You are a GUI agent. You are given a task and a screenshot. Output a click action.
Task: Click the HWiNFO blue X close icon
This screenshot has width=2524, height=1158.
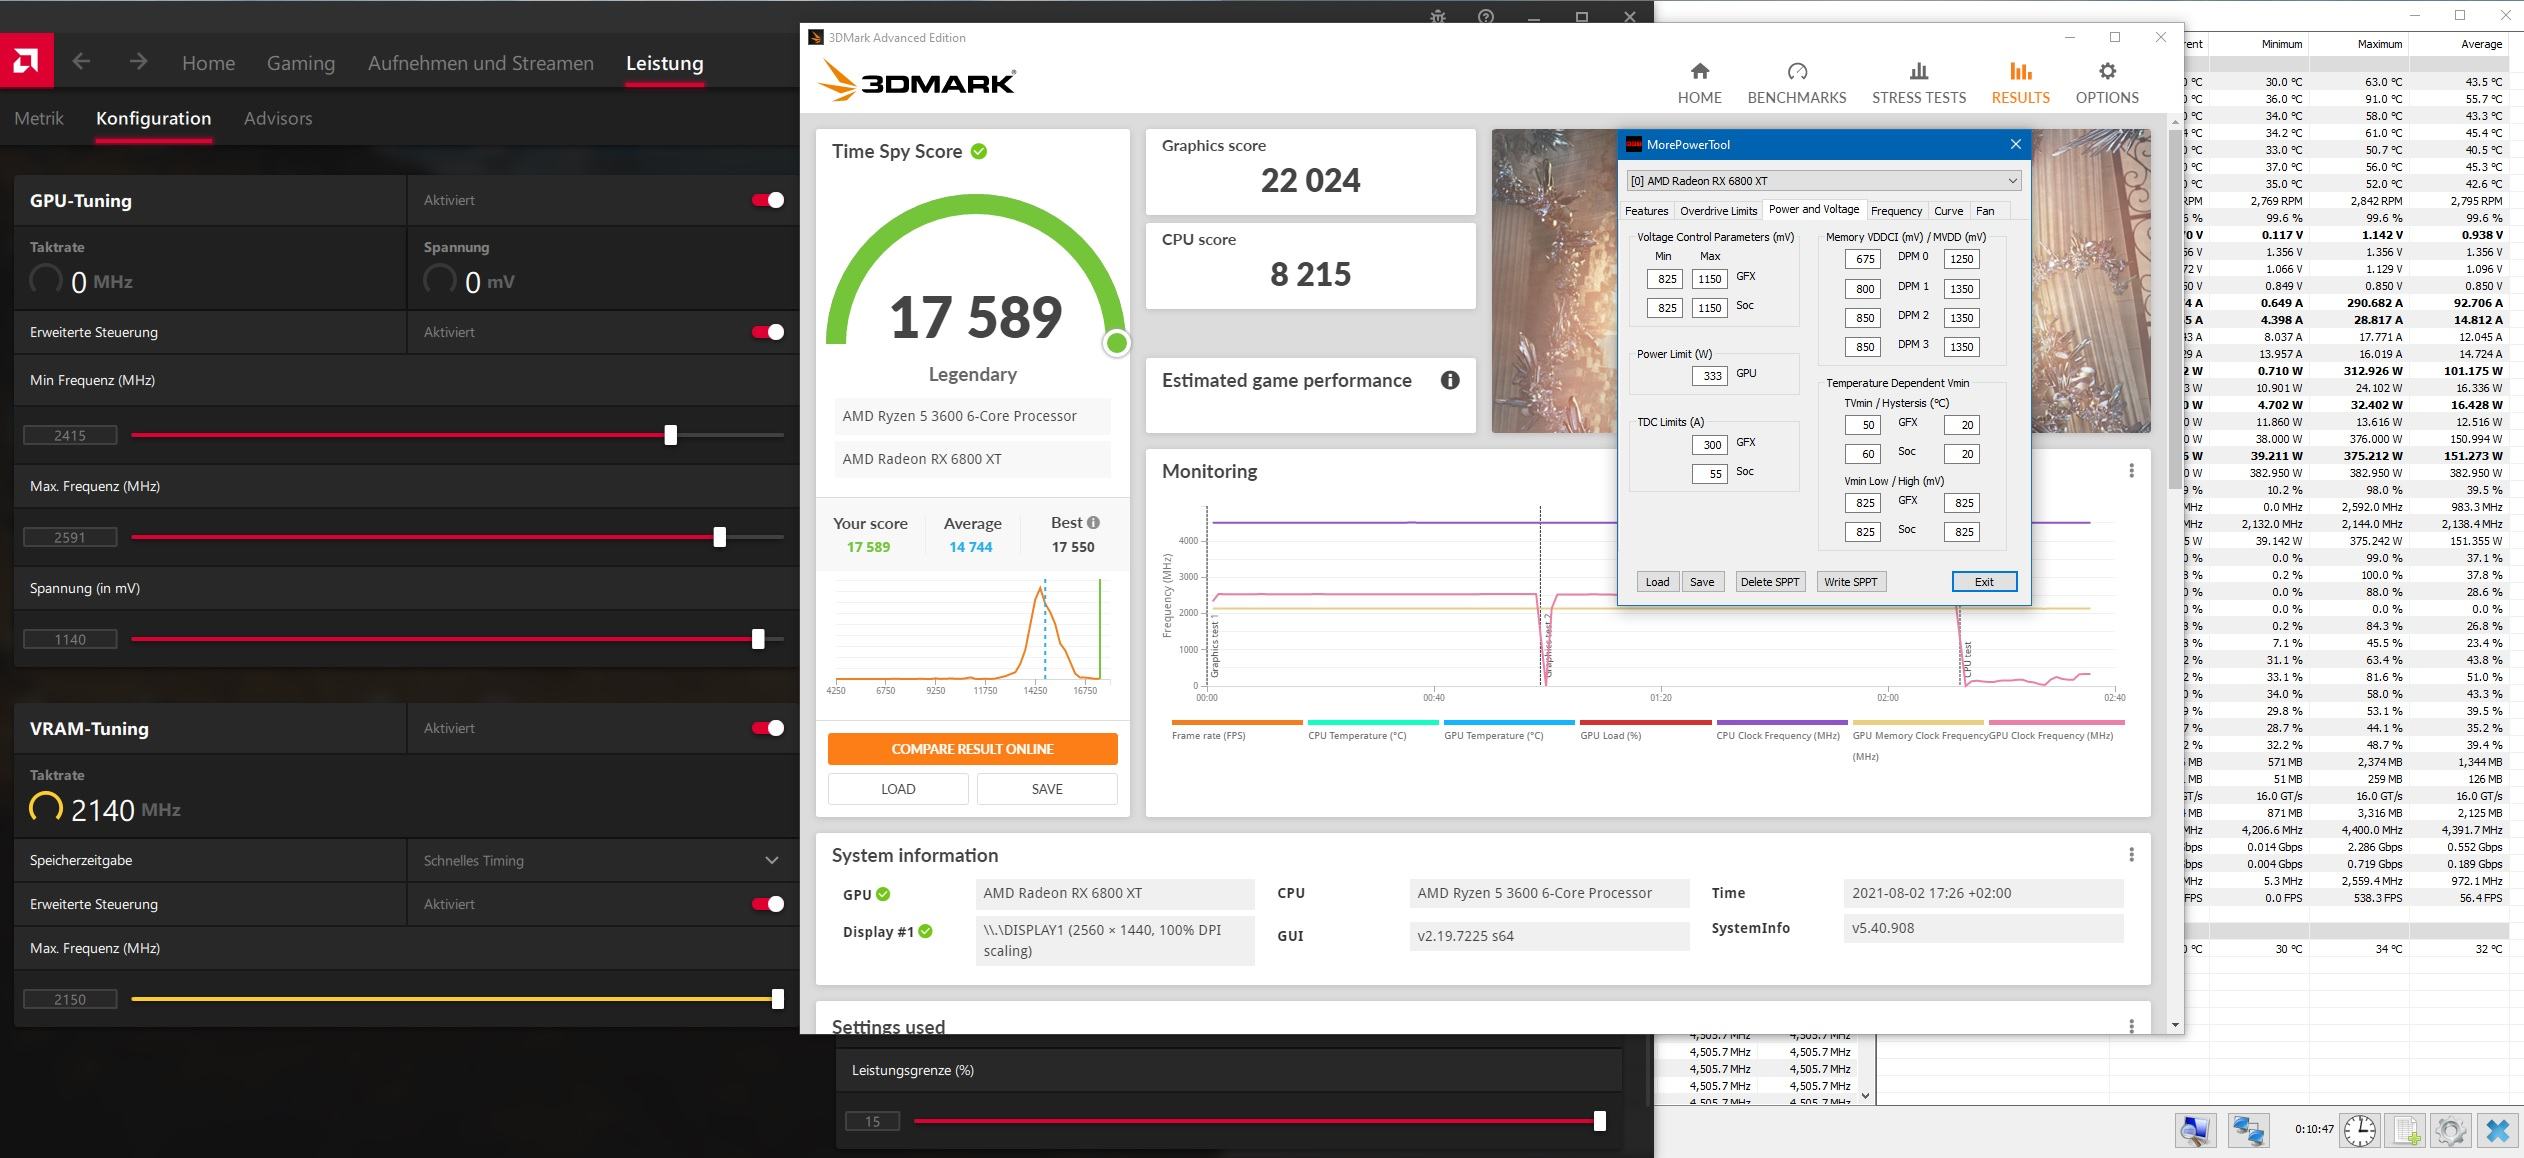(x=2497, y=1130)
